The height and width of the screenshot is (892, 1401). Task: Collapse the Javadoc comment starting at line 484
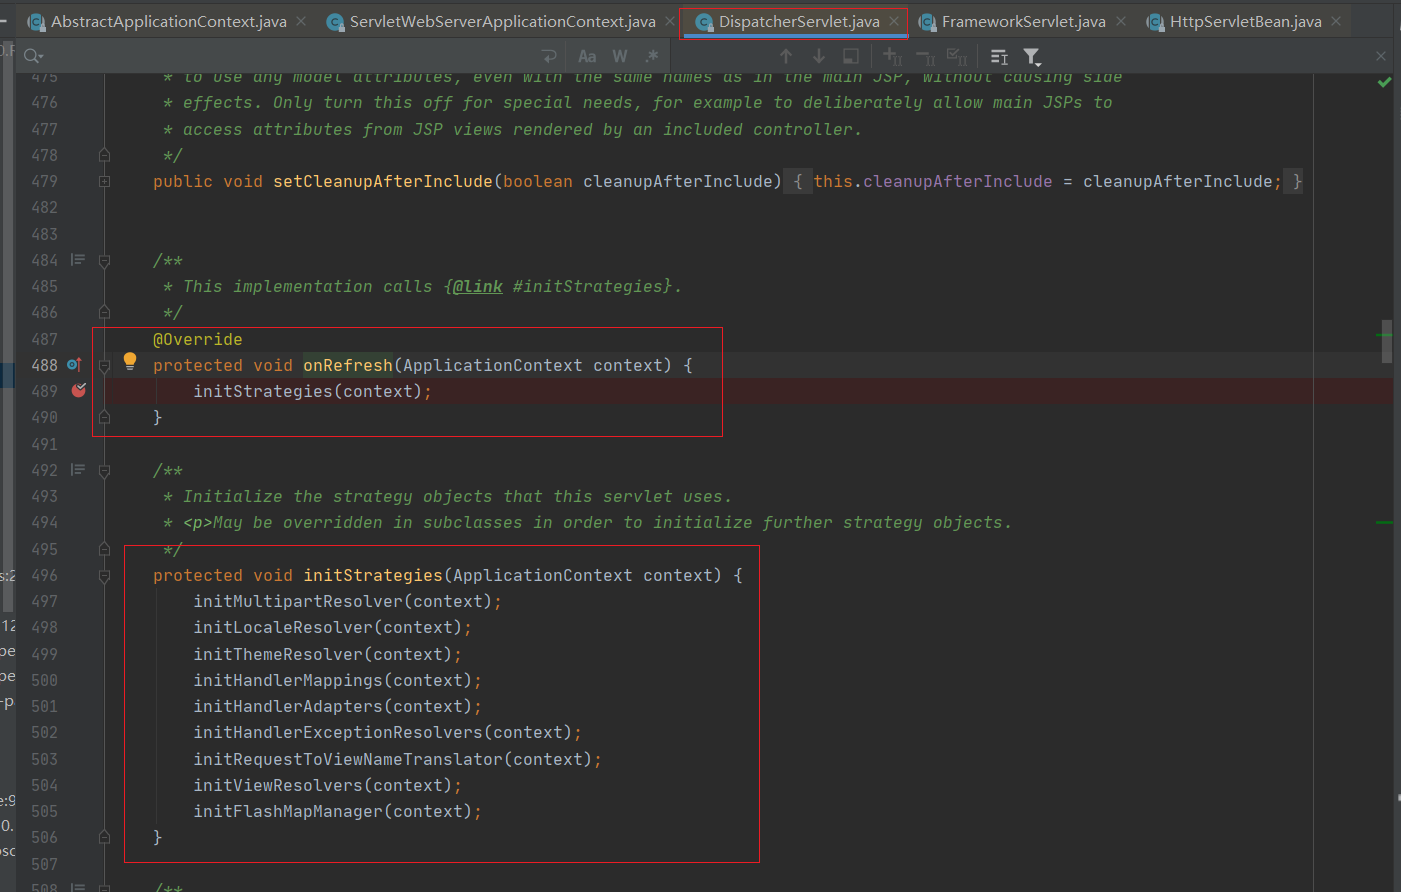(x=104, y=261)
